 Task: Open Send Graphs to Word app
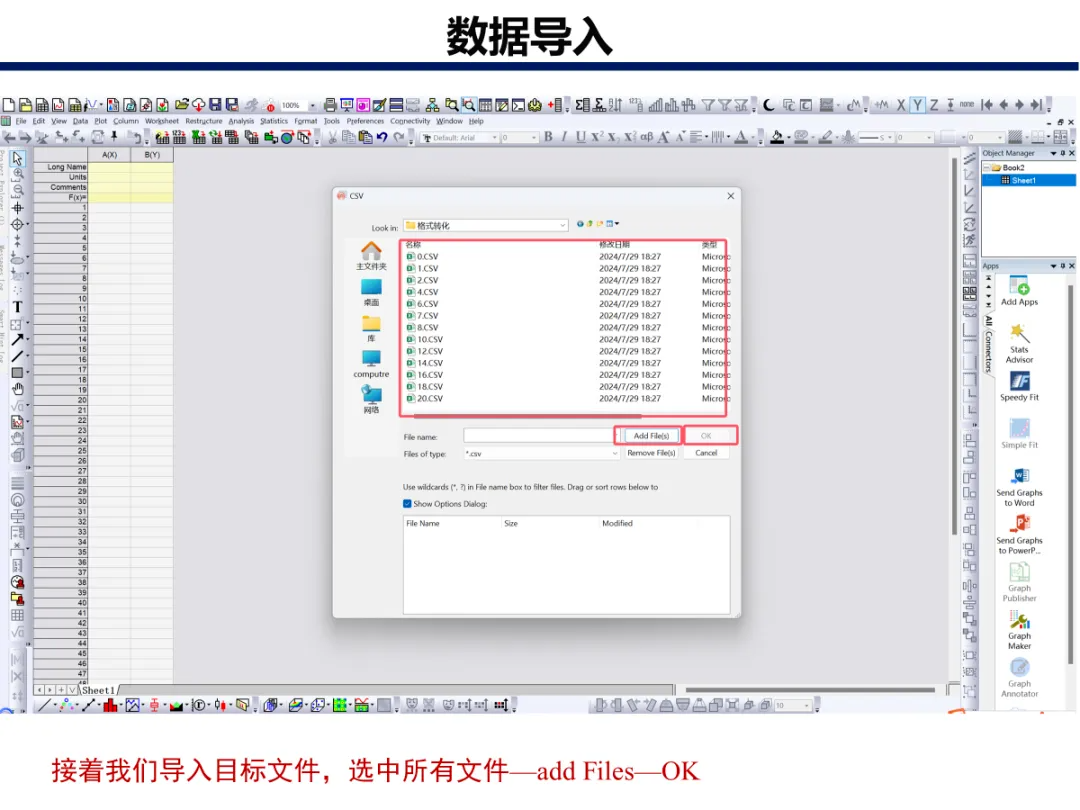(x=1019, y=487)
